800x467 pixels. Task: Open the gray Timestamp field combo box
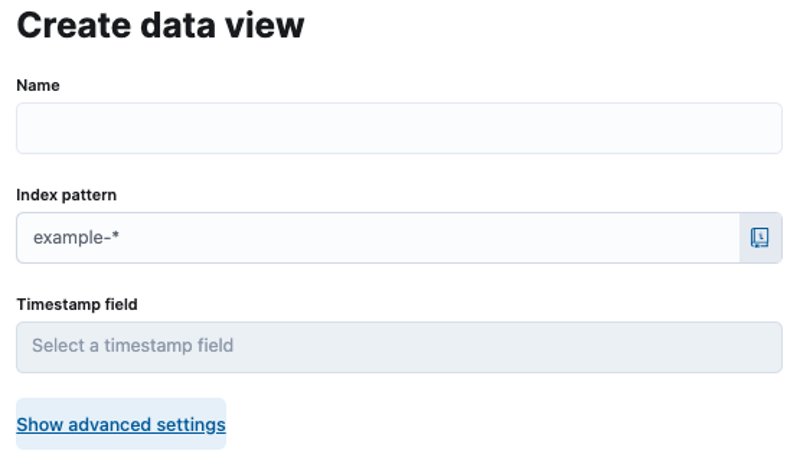point(399,347)
